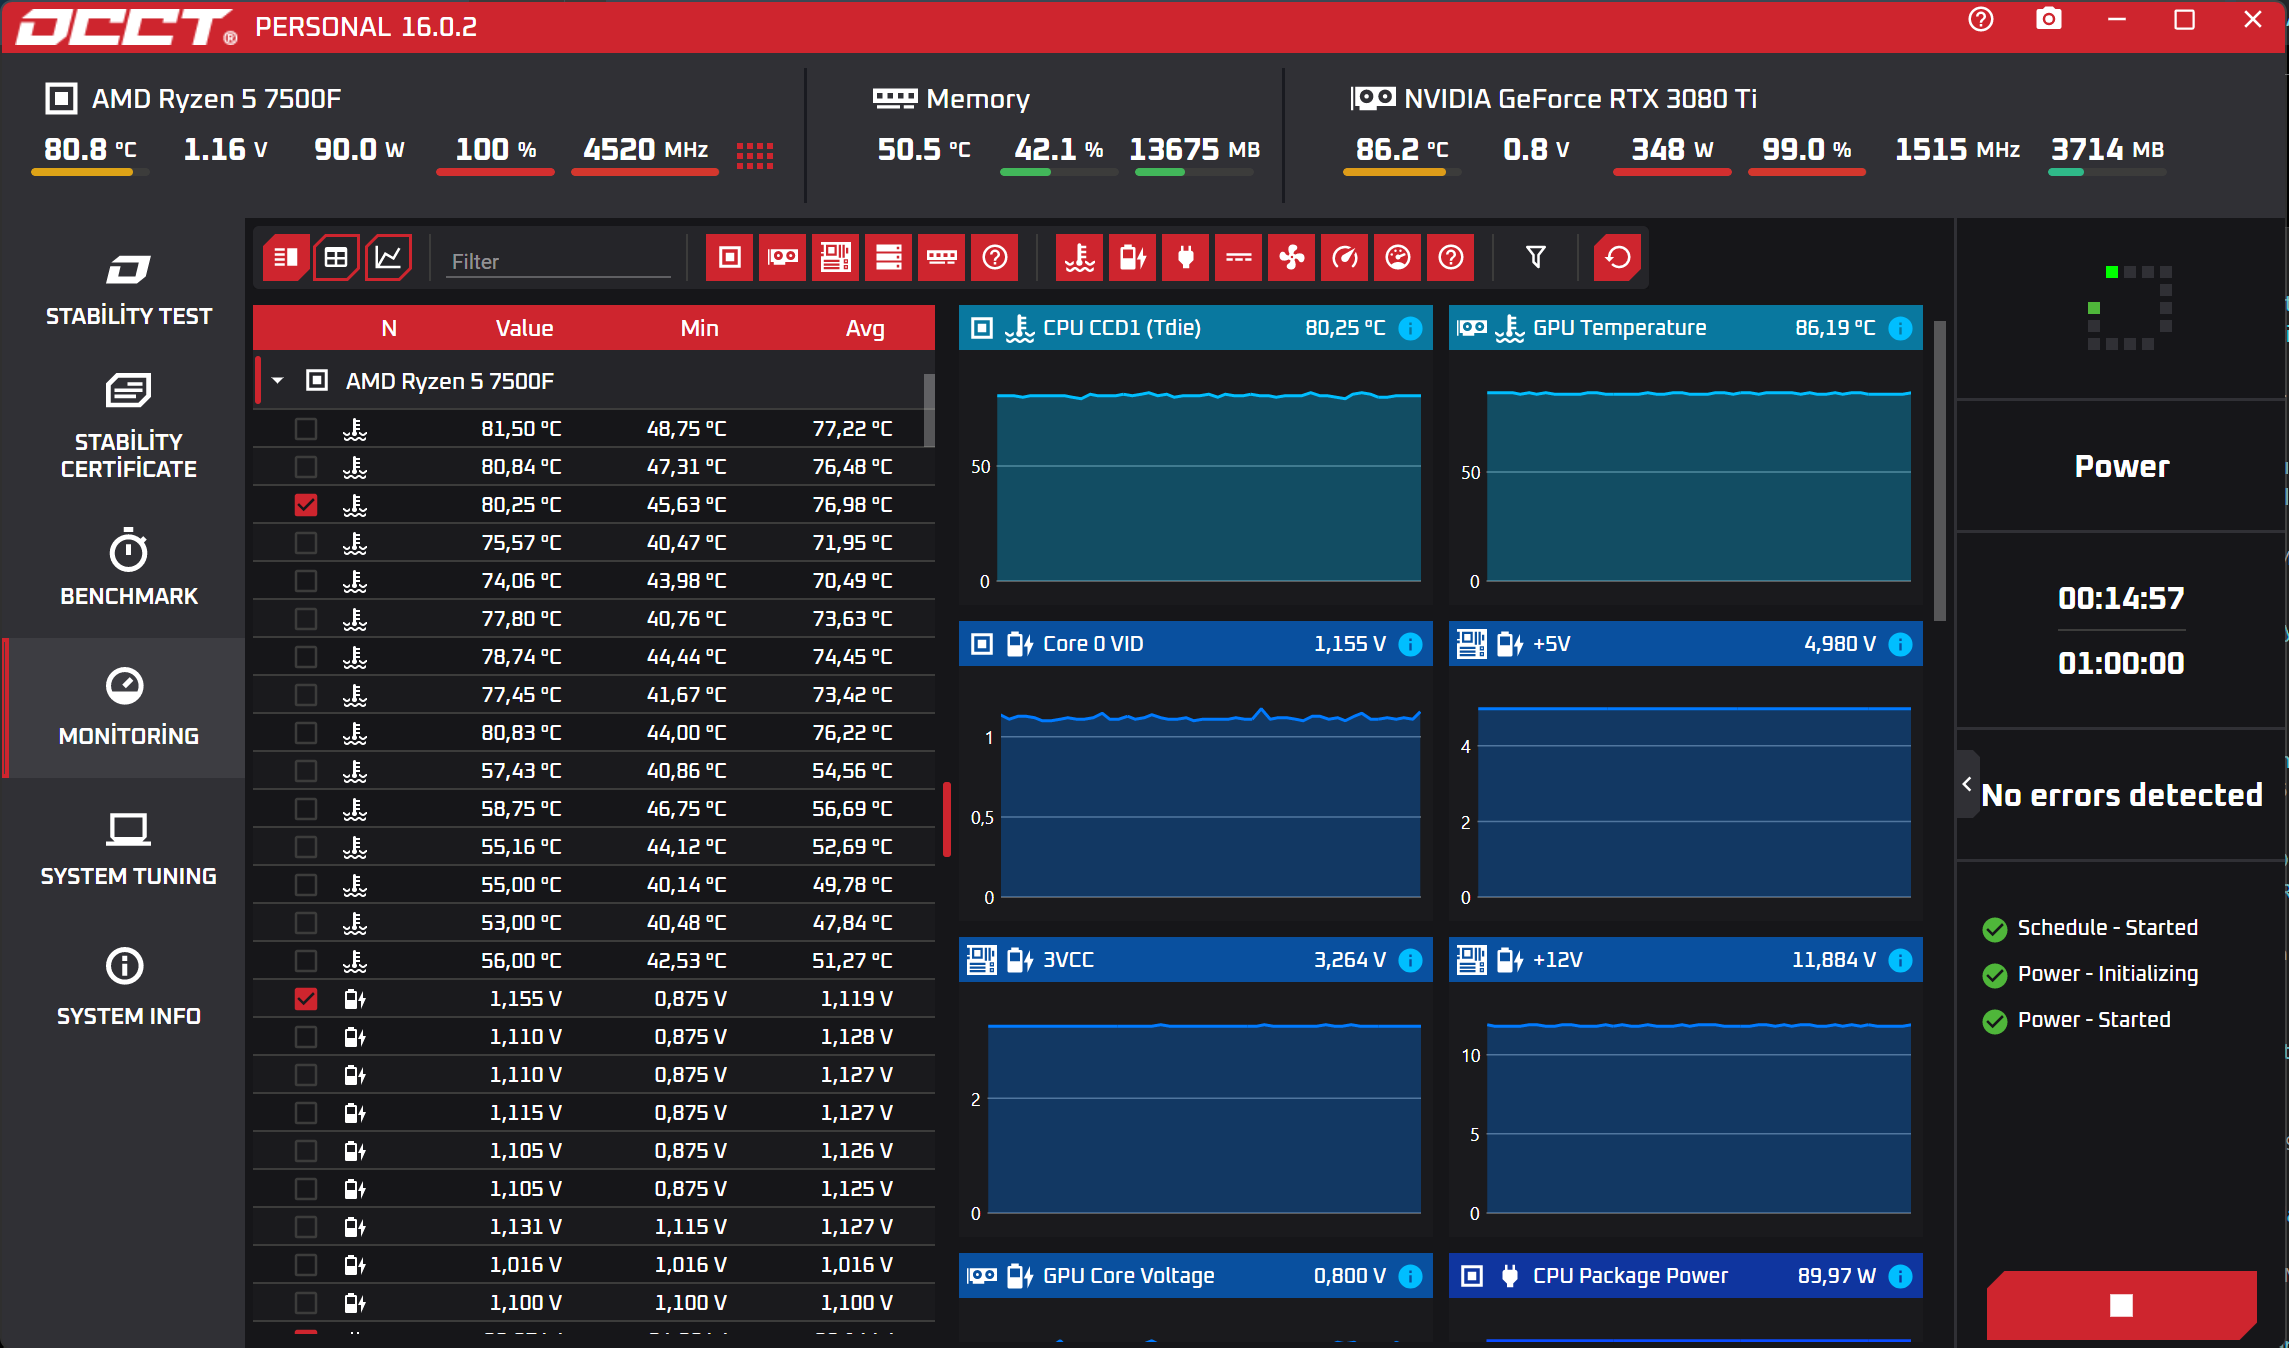Screen dimensions: 2289x1348
Task: Switch to the table view mode icon
Action: (336, 258)
